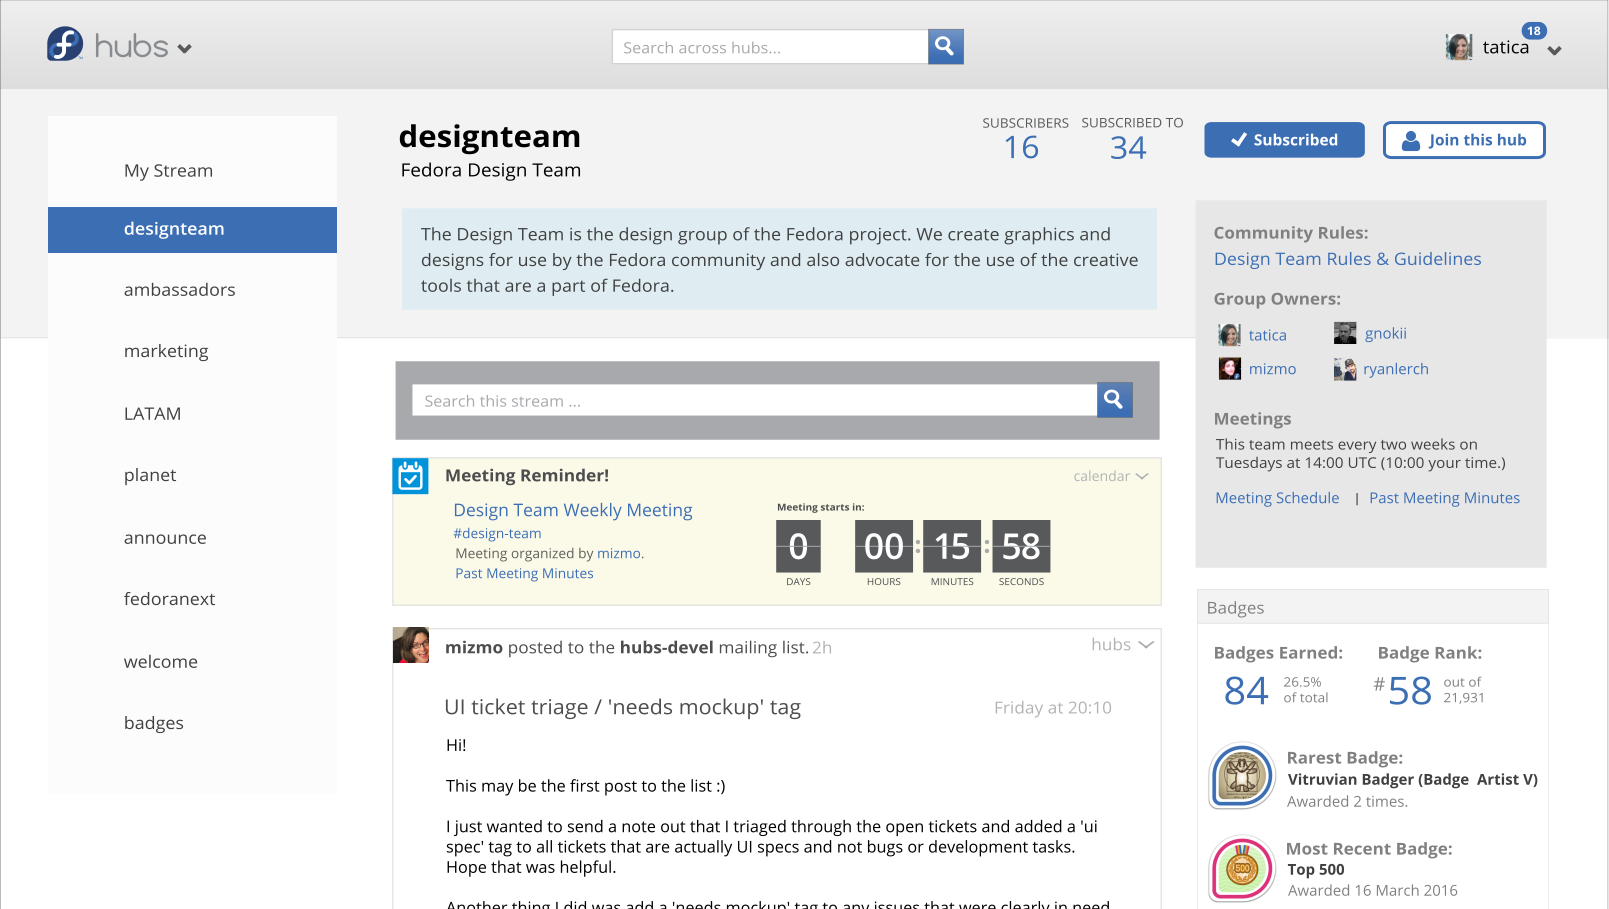This screenshot has width=1609, height=909.
Task: Click the checkmark on Subscribed button
Action: pyautogui.click(x=1238, y=140)
